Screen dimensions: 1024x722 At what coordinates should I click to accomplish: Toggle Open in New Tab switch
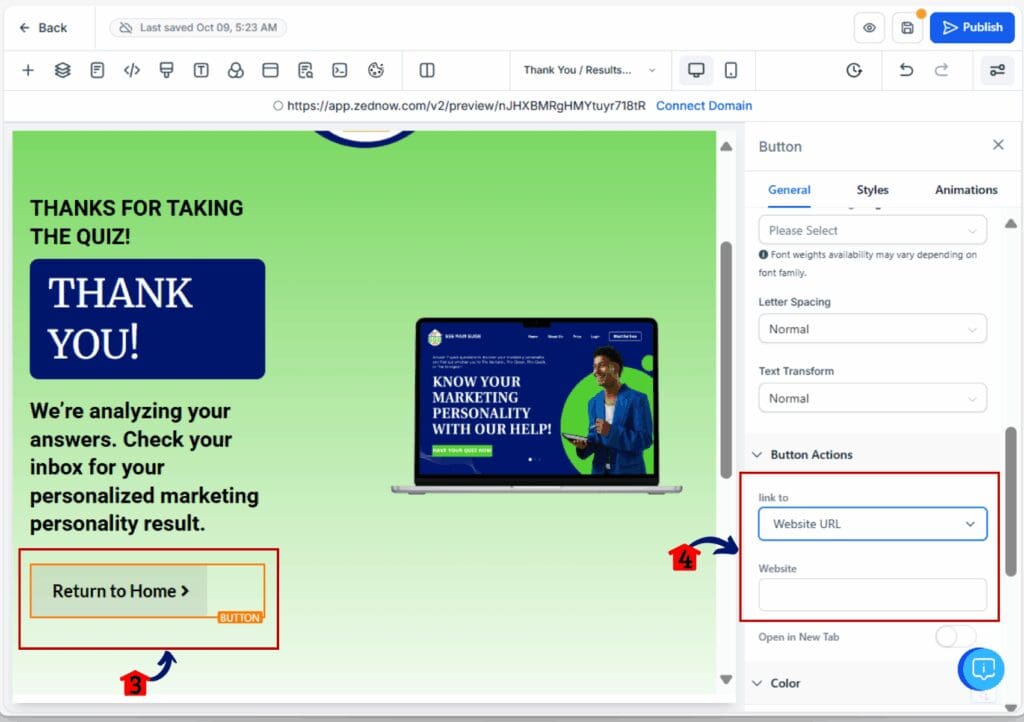pos(955,637)
